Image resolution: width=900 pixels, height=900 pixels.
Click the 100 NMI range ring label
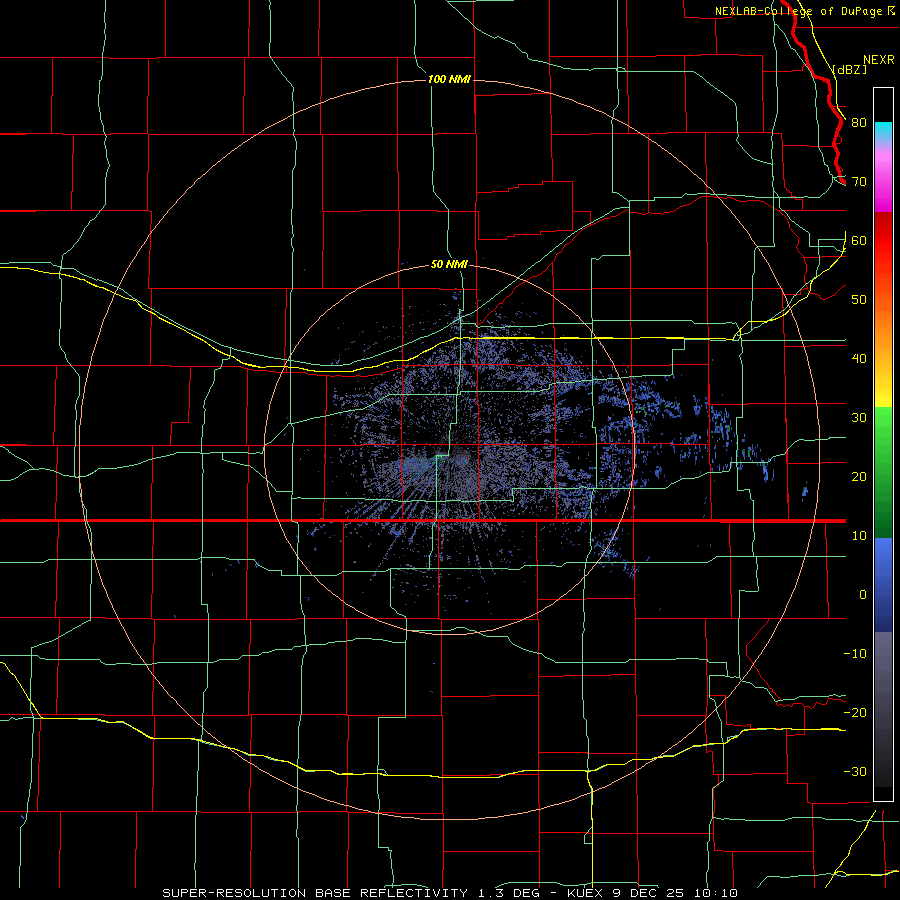[x=449, y=79]
